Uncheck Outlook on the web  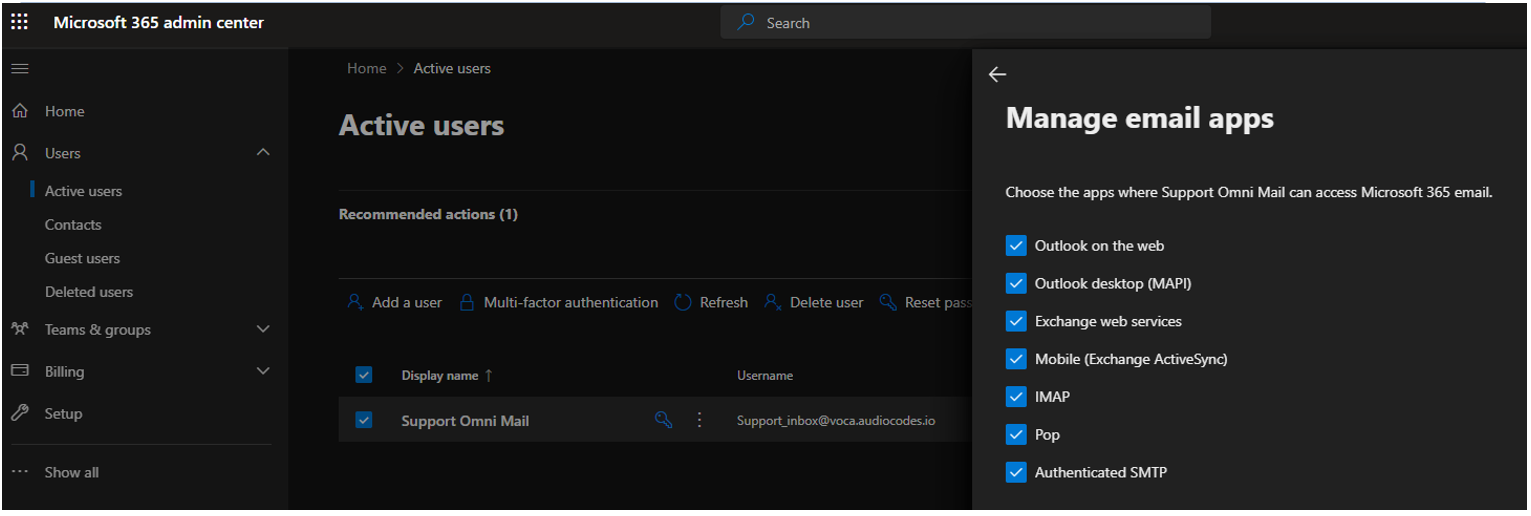(x=1016, y=246)
